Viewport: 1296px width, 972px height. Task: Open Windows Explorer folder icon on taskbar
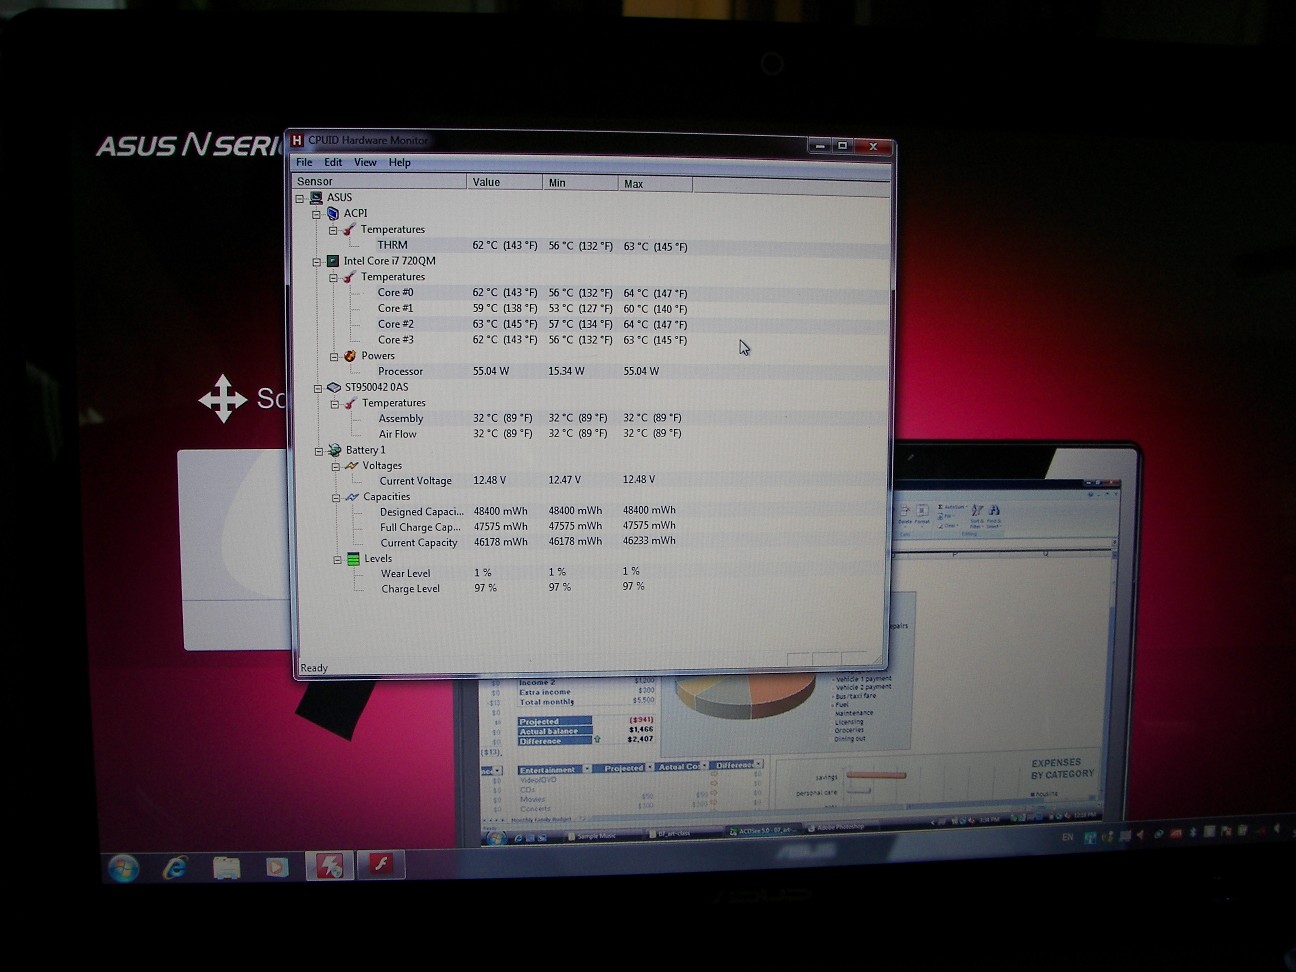pos(227,867)
